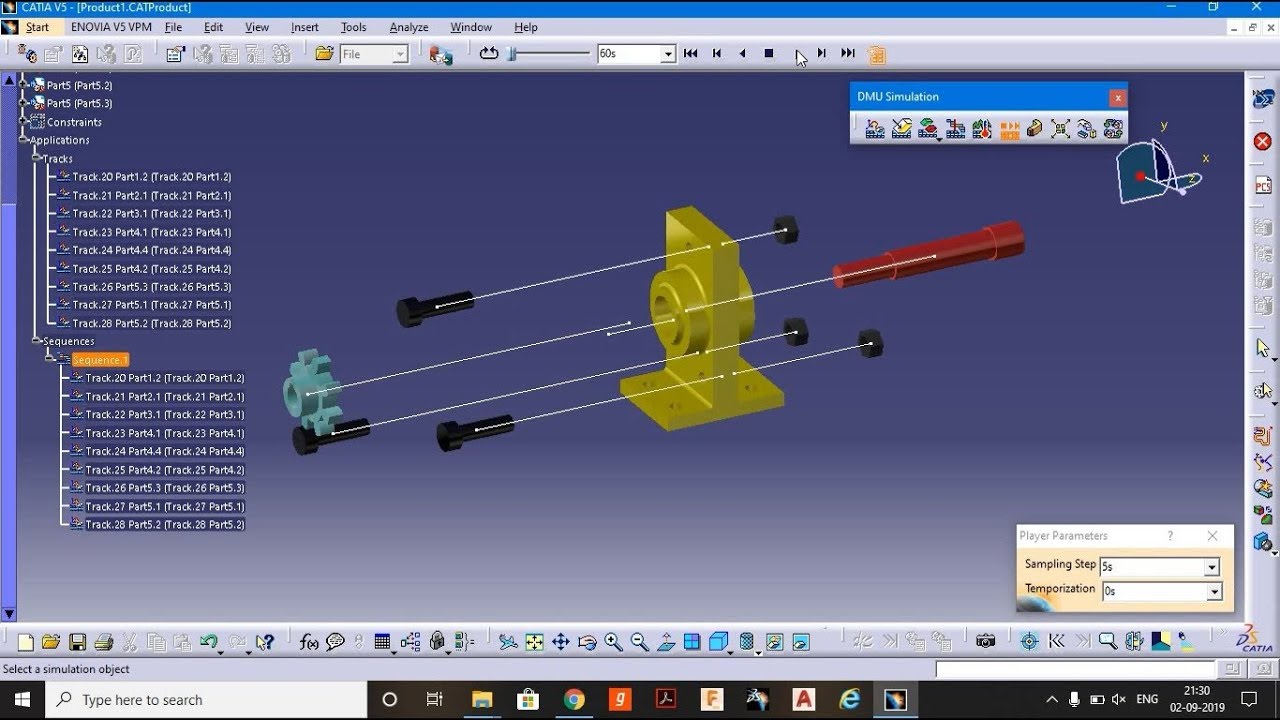Image resolution: width=1280 pixels, height=720 pixels.
Task: Click the Fit All In view icon
Action: (x=535, y=642)
